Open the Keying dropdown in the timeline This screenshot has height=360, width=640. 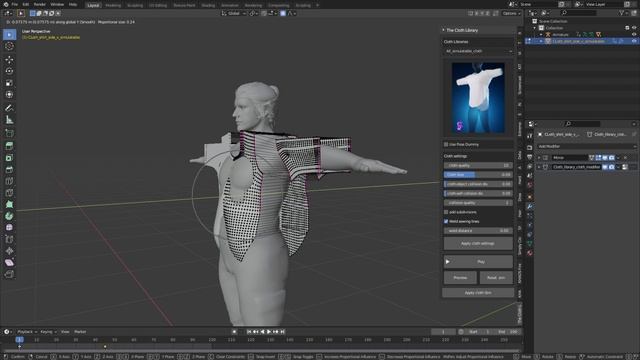point(48,332)
